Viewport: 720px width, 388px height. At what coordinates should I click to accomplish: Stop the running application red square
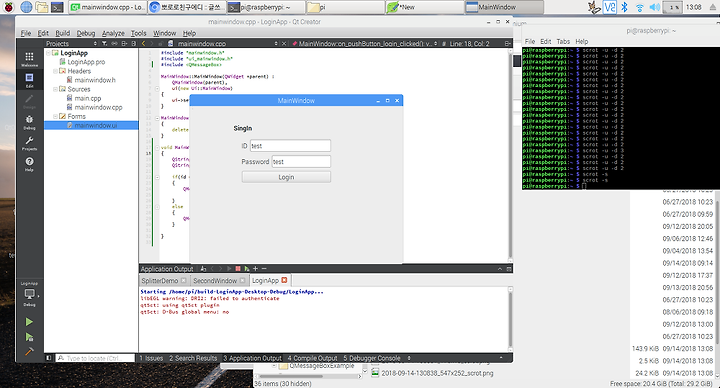tap(238, 269)
